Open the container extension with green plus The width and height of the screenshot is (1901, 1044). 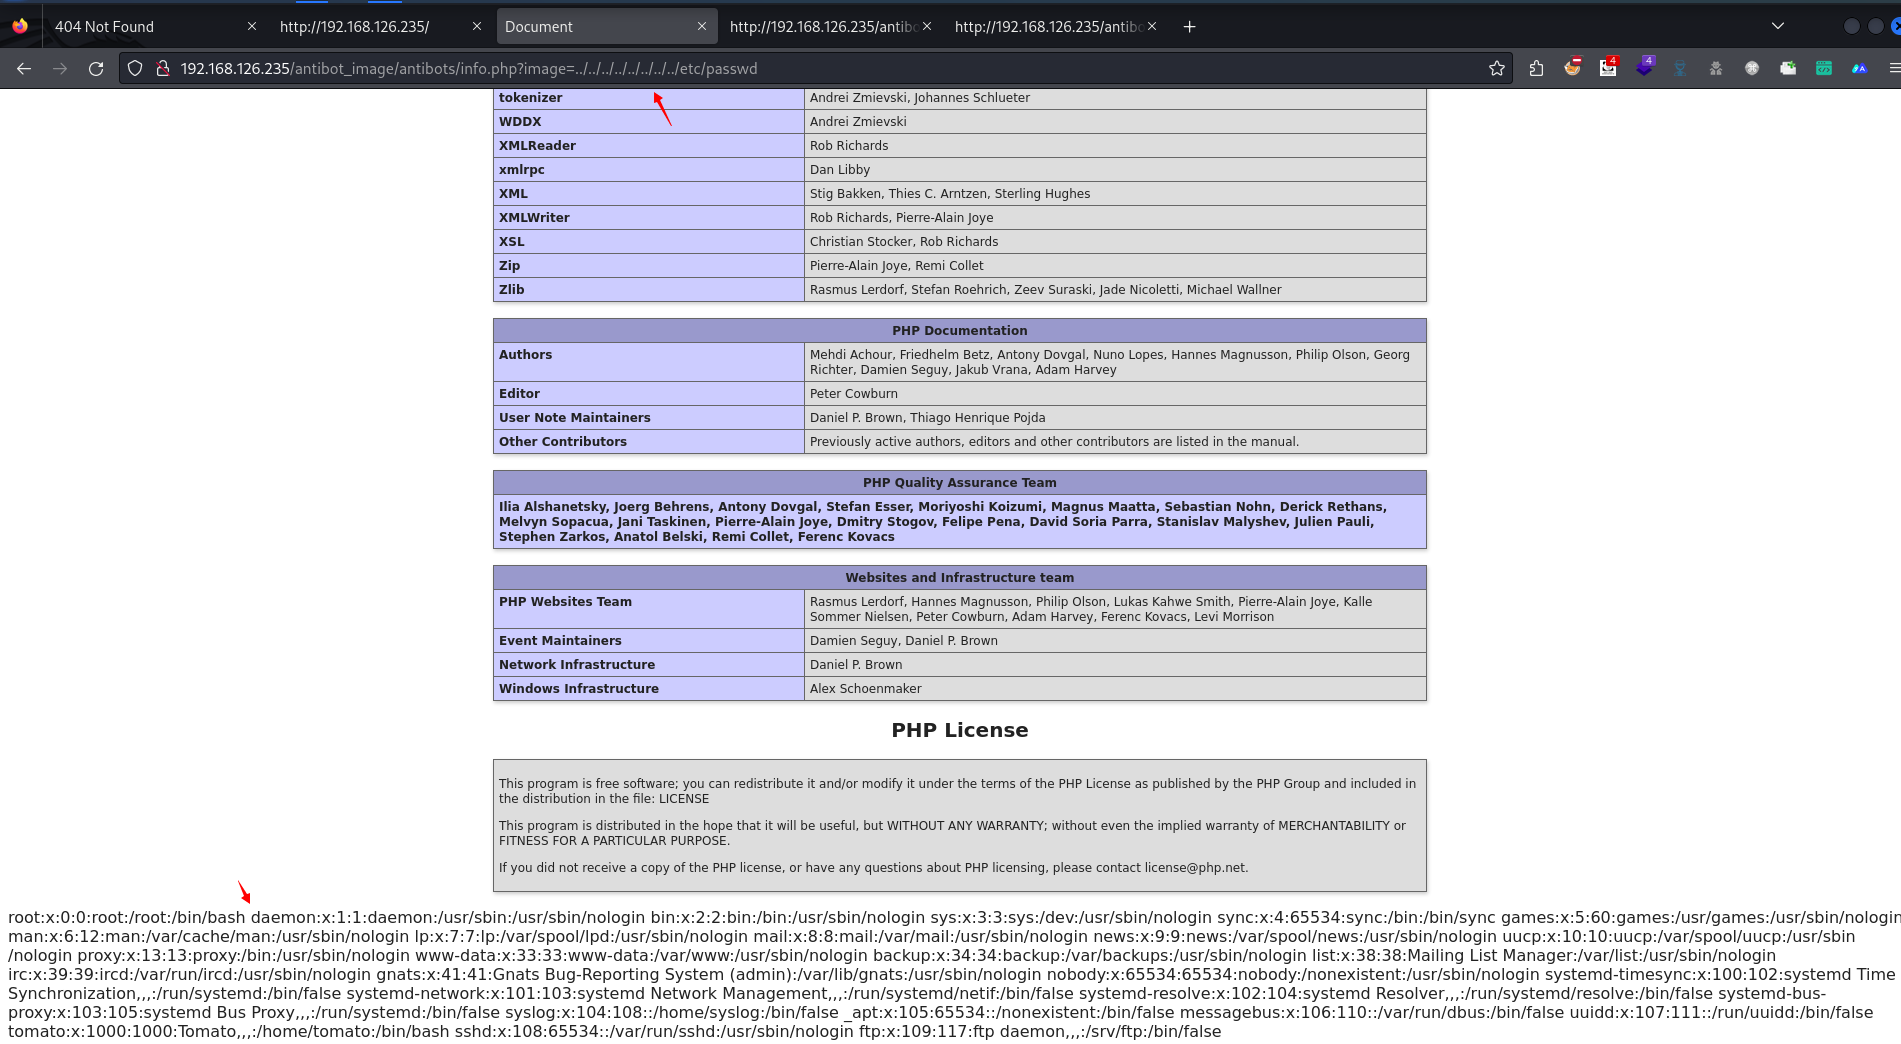pyautogui.click(x=1788, y=69)
